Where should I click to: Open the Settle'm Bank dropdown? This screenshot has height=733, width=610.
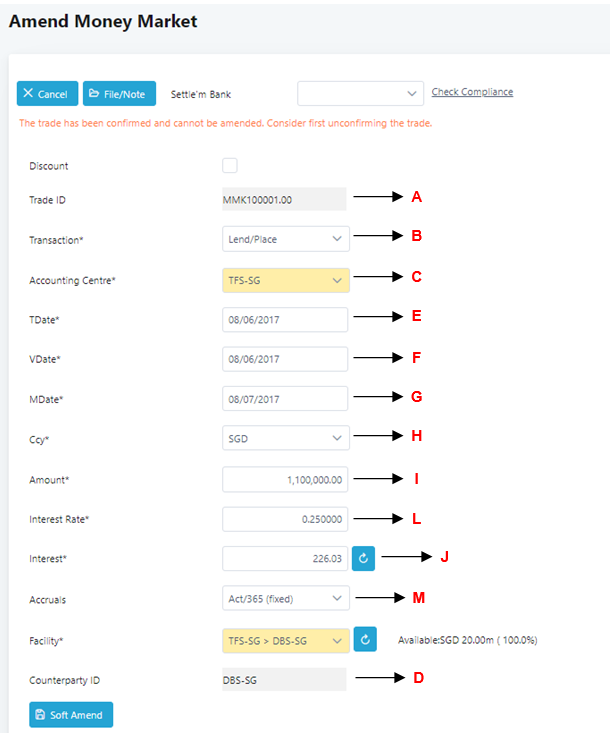(360, 93)
